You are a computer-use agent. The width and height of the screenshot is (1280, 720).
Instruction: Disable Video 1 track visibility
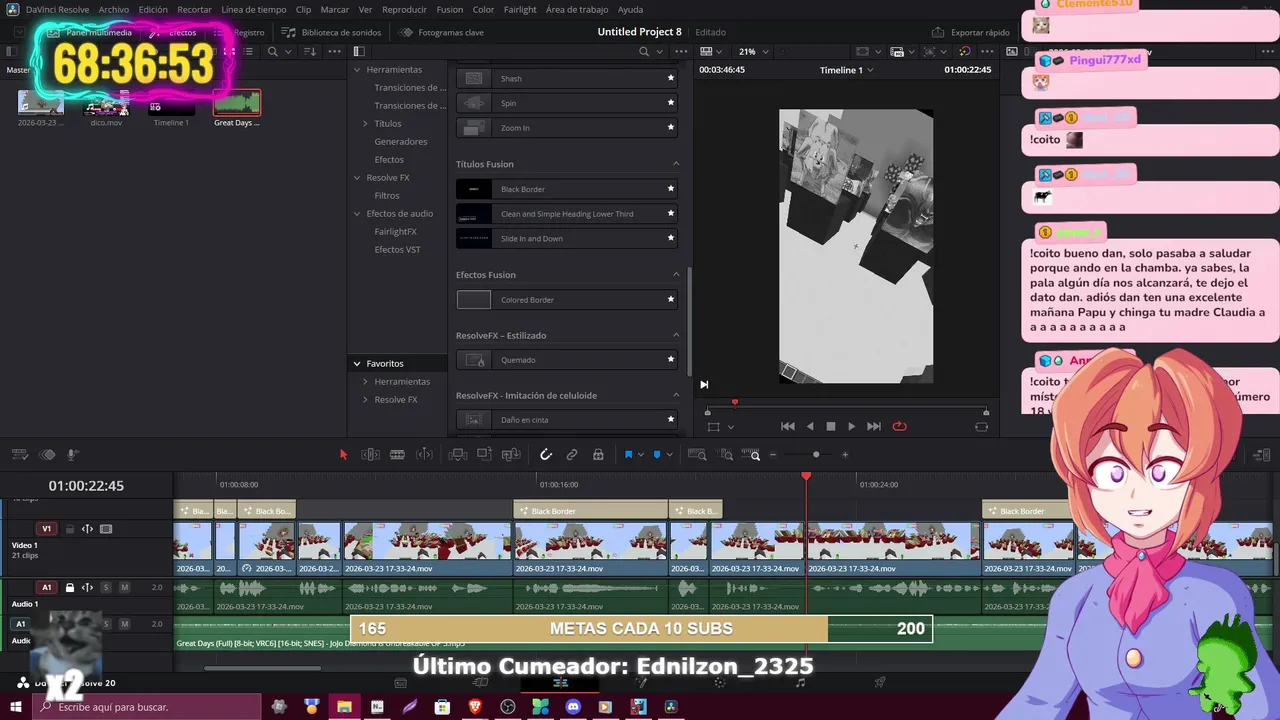point(106,529)
